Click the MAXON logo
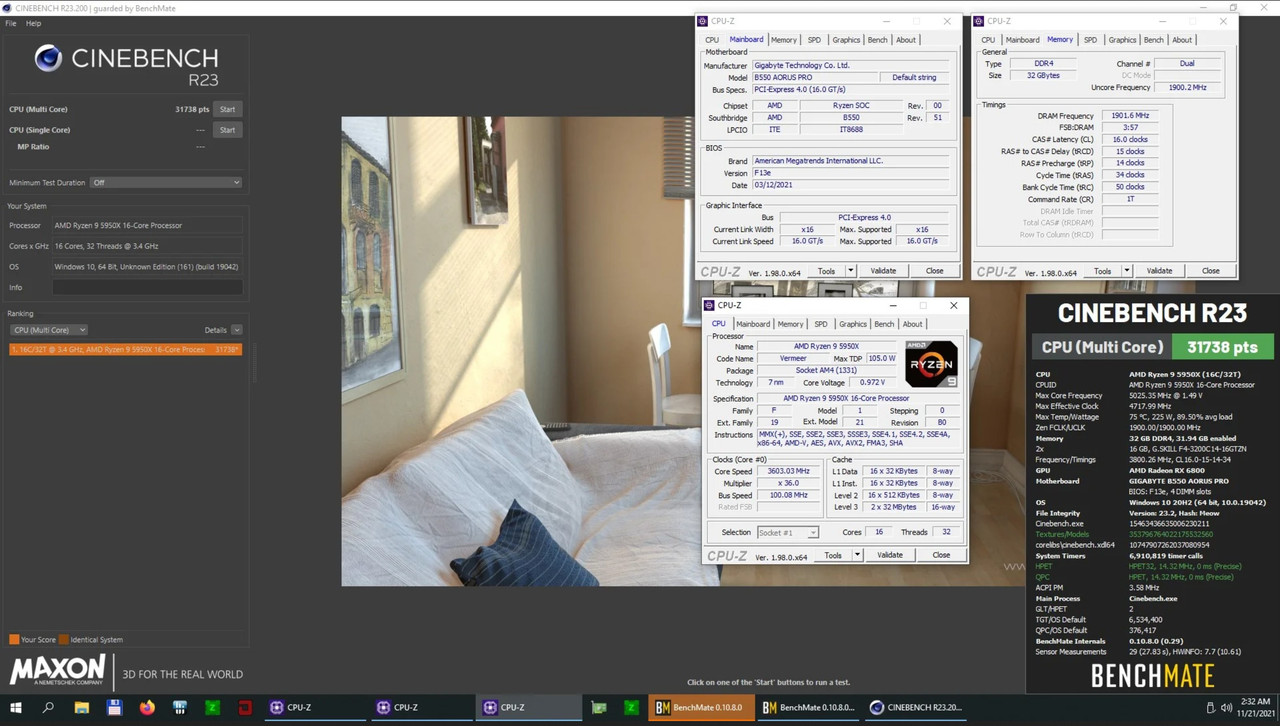Viewport: 1280px width, 726px height. click(x=57, y=670)
